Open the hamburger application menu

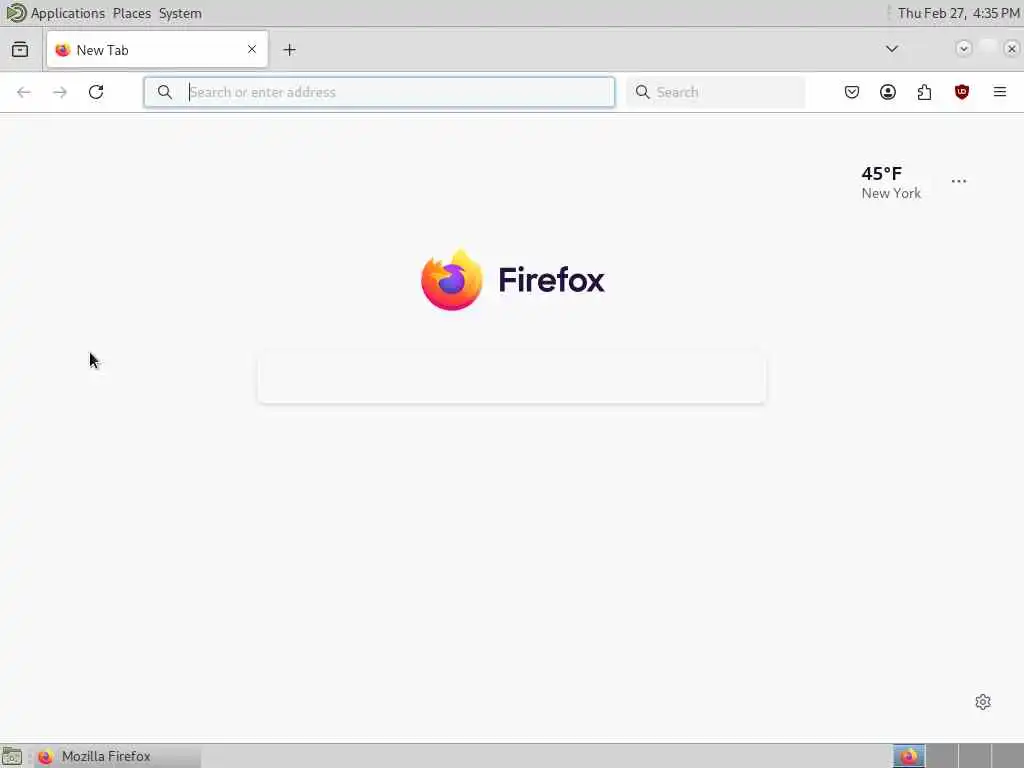click(1000, 92)
